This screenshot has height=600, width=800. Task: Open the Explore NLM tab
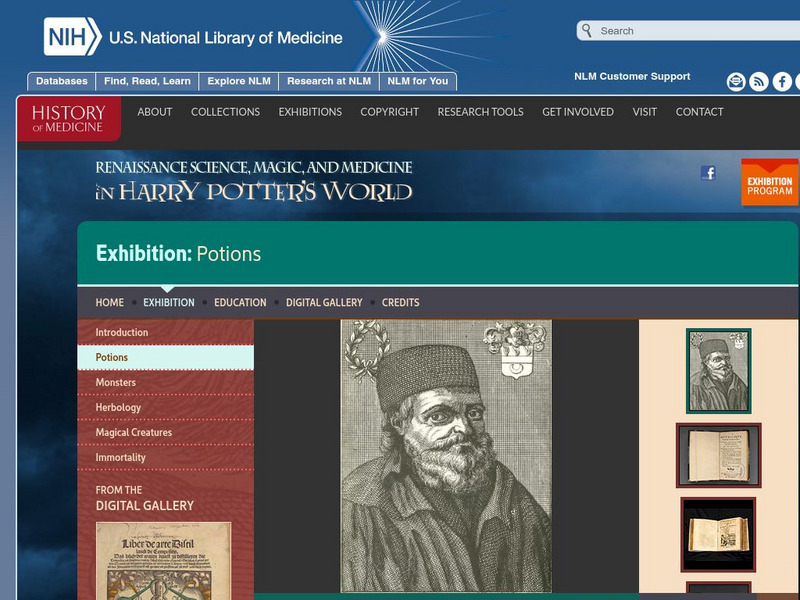[x=239, y=81]
